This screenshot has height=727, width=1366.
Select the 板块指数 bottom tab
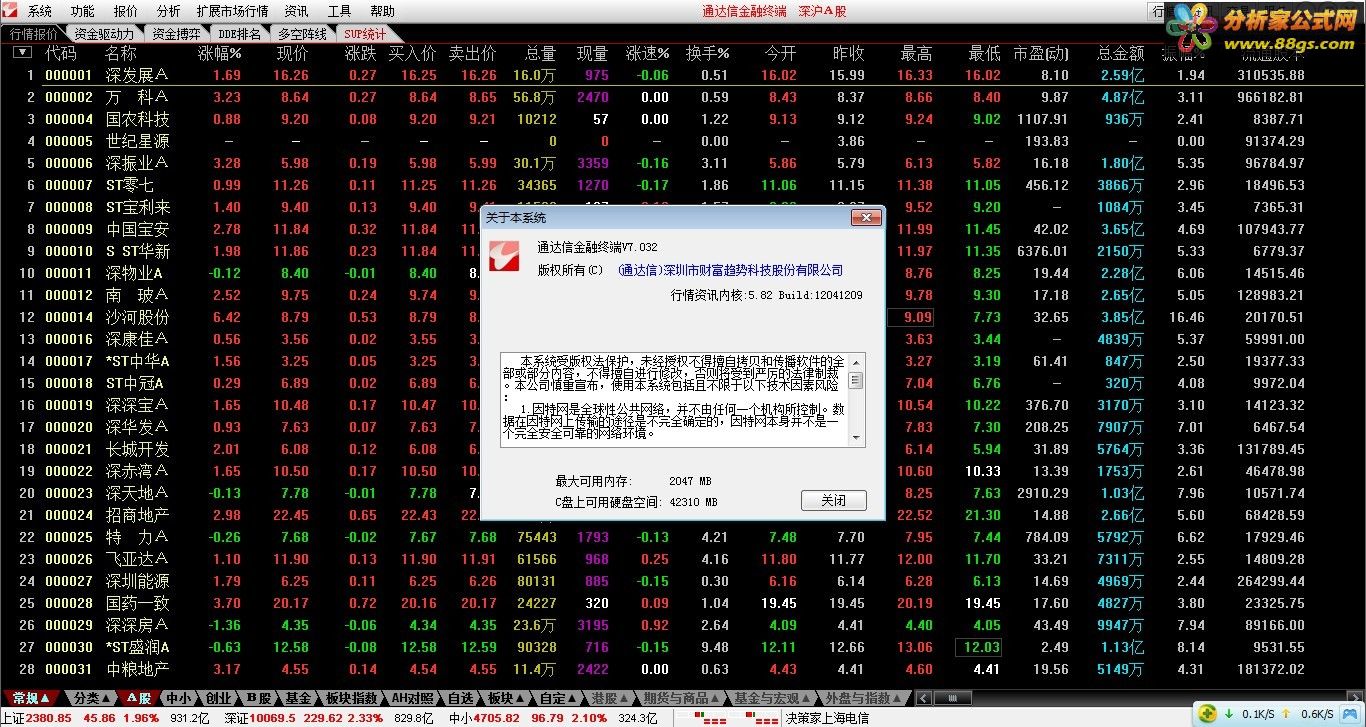coord(352,698)
